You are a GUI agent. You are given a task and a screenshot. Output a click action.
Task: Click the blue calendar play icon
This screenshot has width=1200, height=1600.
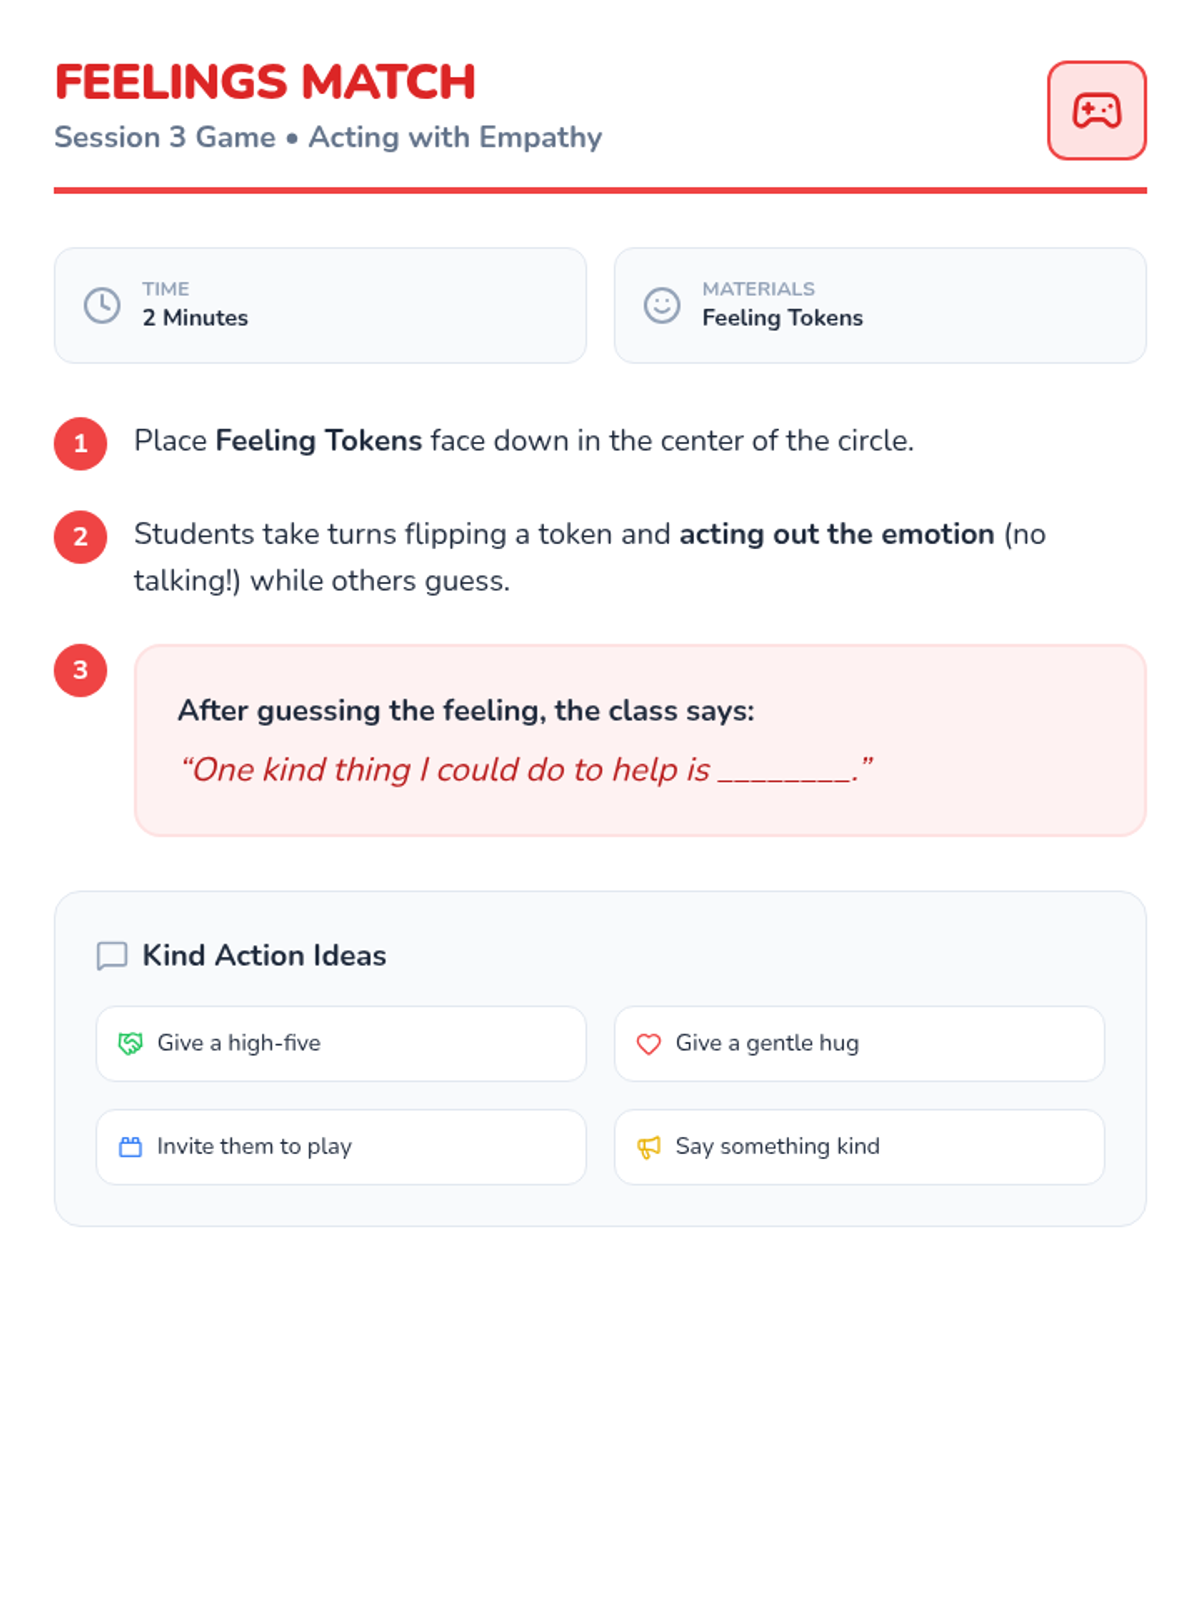pyautogui.click(x=131, y=1147)
